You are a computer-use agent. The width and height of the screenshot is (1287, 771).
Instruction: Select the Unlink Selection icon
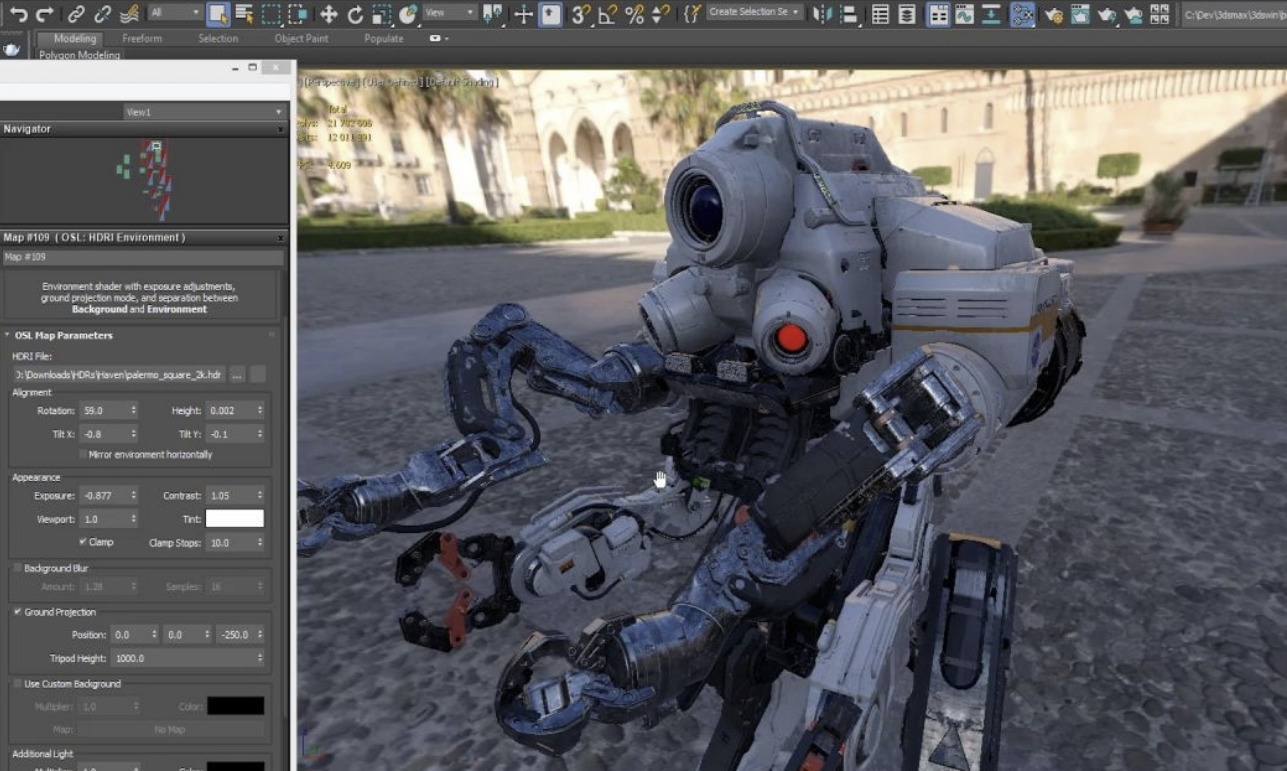click(x=102, y=14)
